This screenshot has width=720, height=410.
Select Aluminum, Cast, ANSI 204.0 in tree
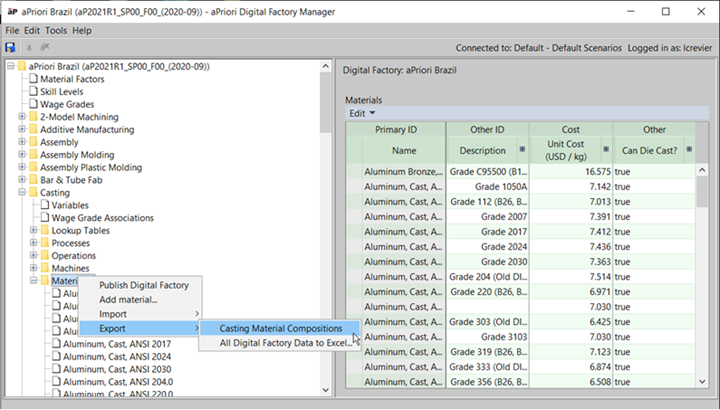[x=118, y=382]
